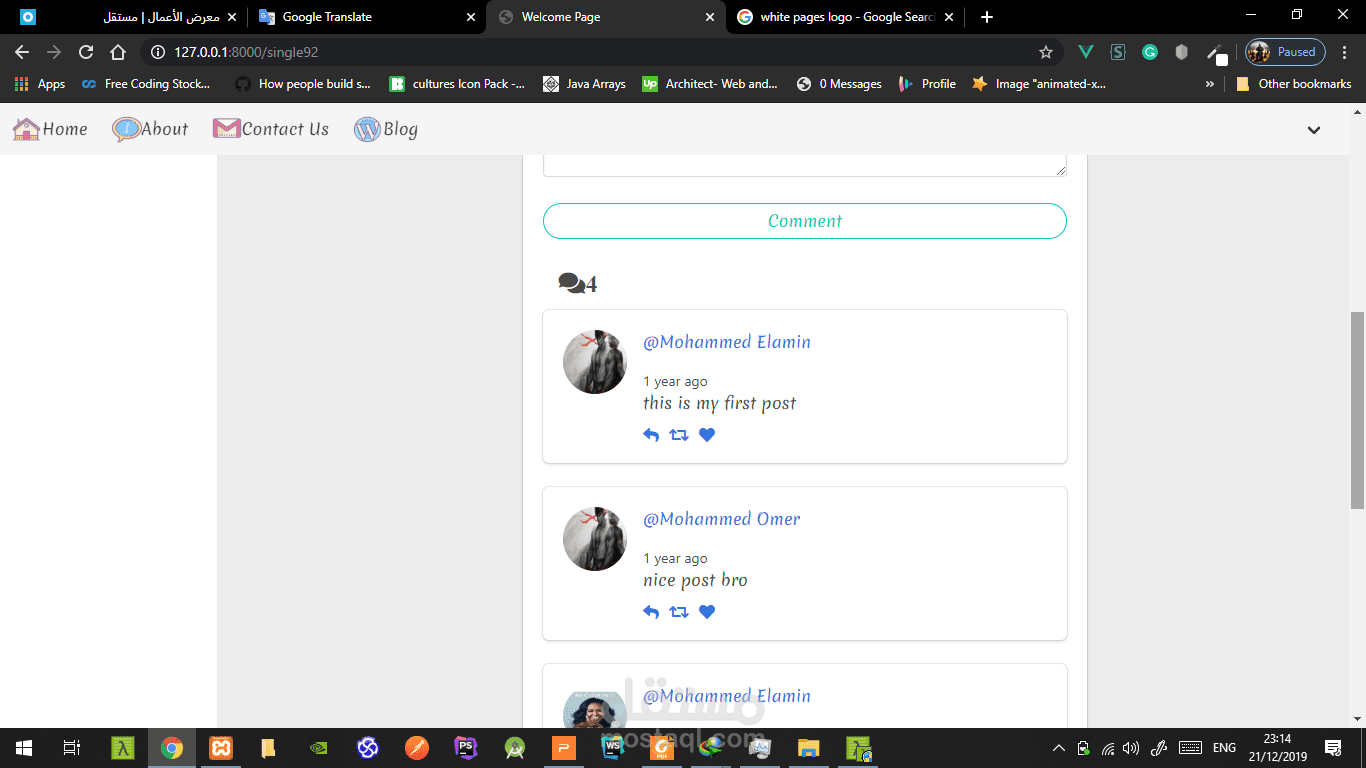
Task: Close the Welcome Page tab
Action: [x=710, y=17]
